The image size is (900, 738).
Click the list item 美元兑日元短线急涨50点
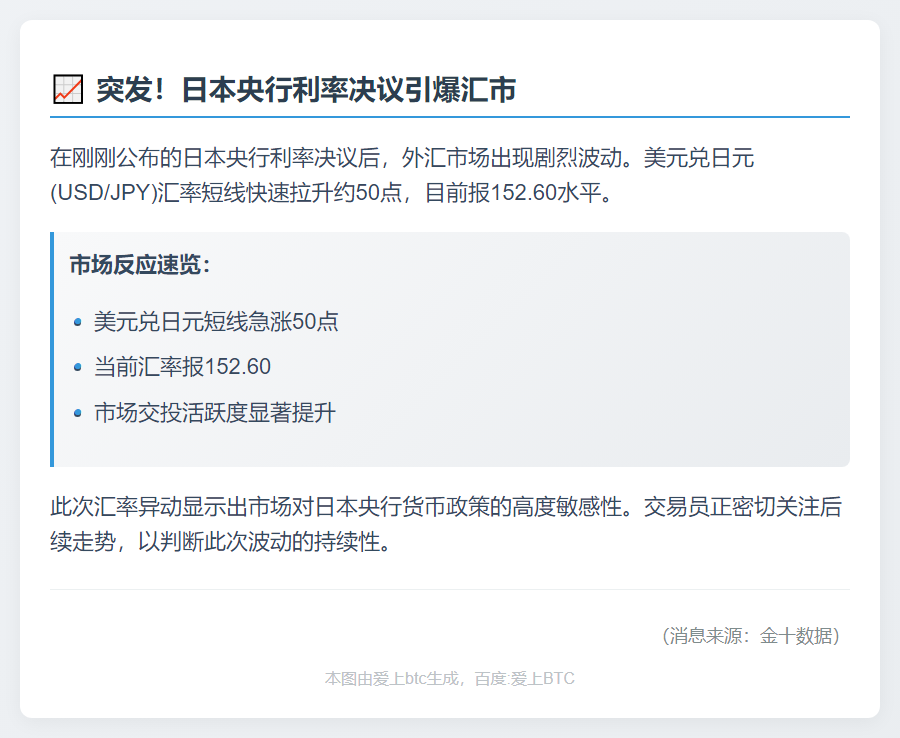[x=216, y=322]
